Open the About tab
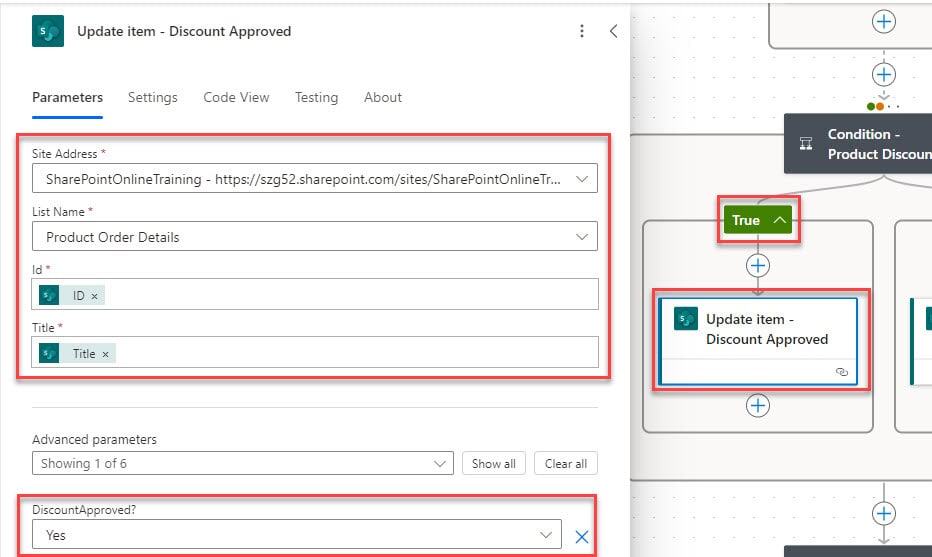 [383, 97]
